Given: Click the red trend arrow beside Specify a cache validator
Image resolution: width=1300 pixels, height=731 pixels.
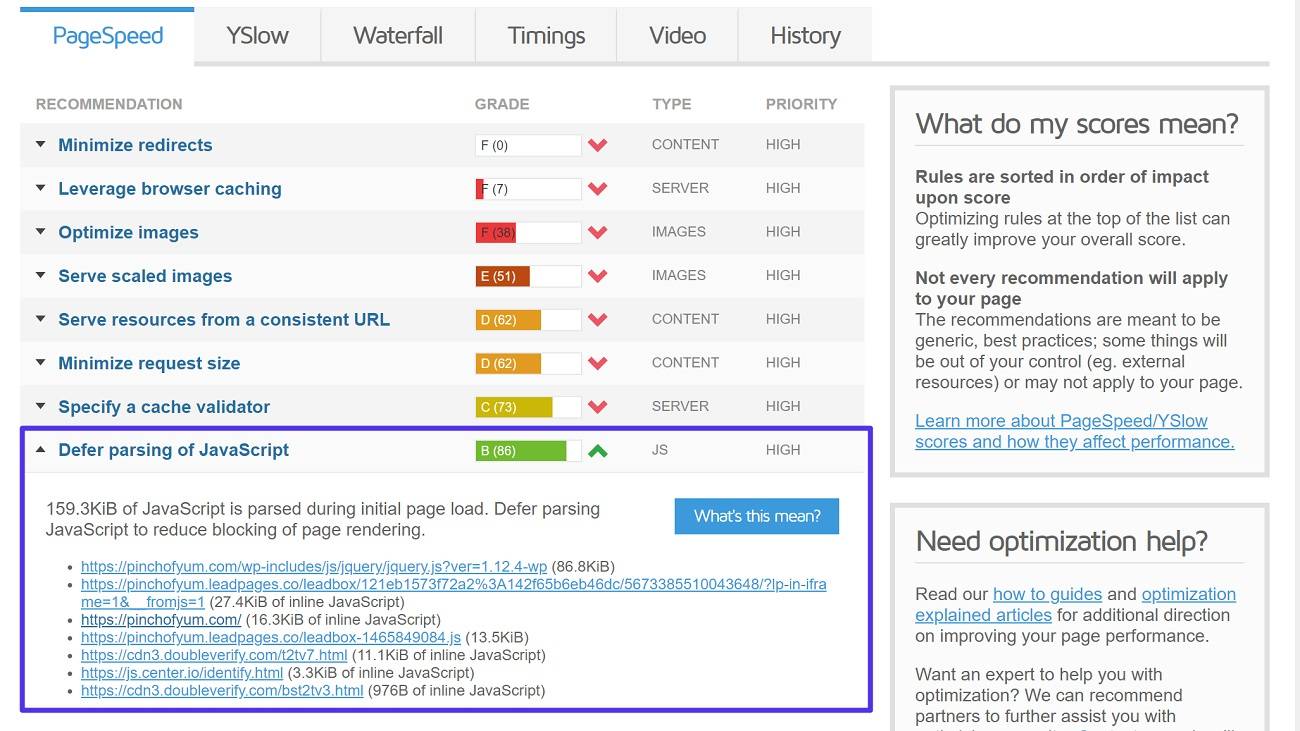Looking at the screenshot, I should click(597, 406).
